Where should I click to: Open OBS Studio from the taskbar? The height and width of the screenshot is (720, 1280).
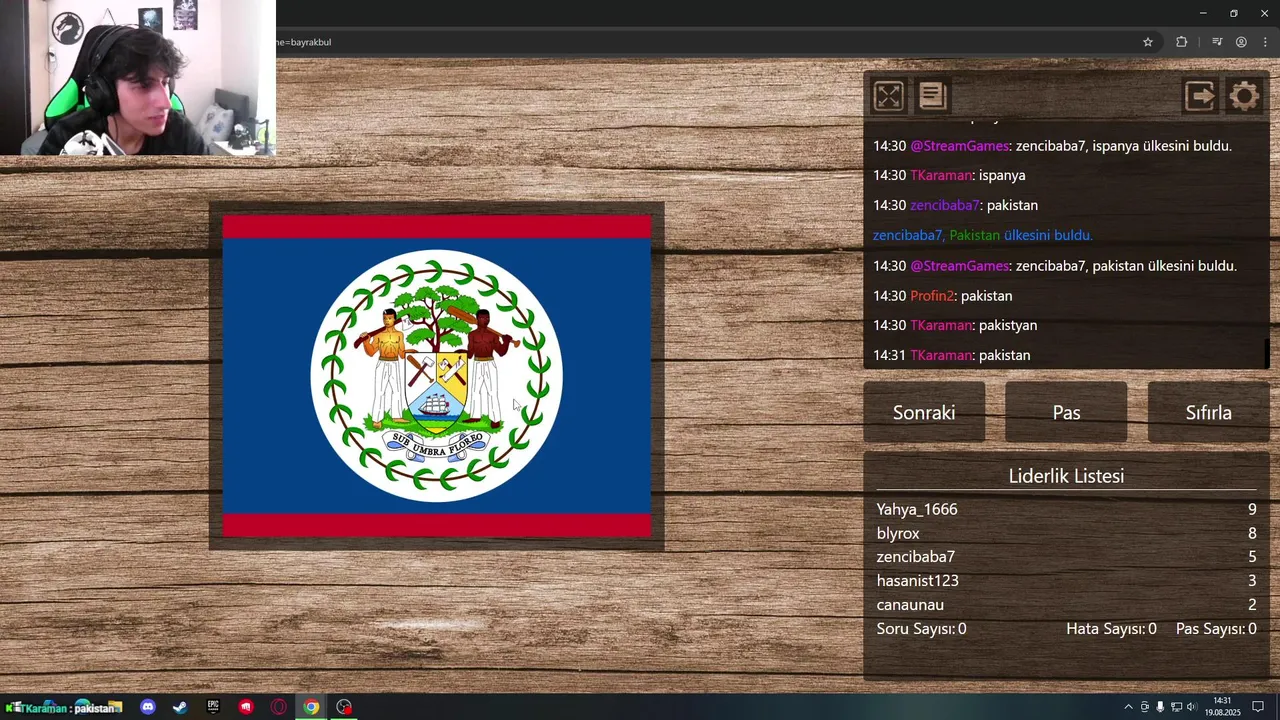coord(344,707)
